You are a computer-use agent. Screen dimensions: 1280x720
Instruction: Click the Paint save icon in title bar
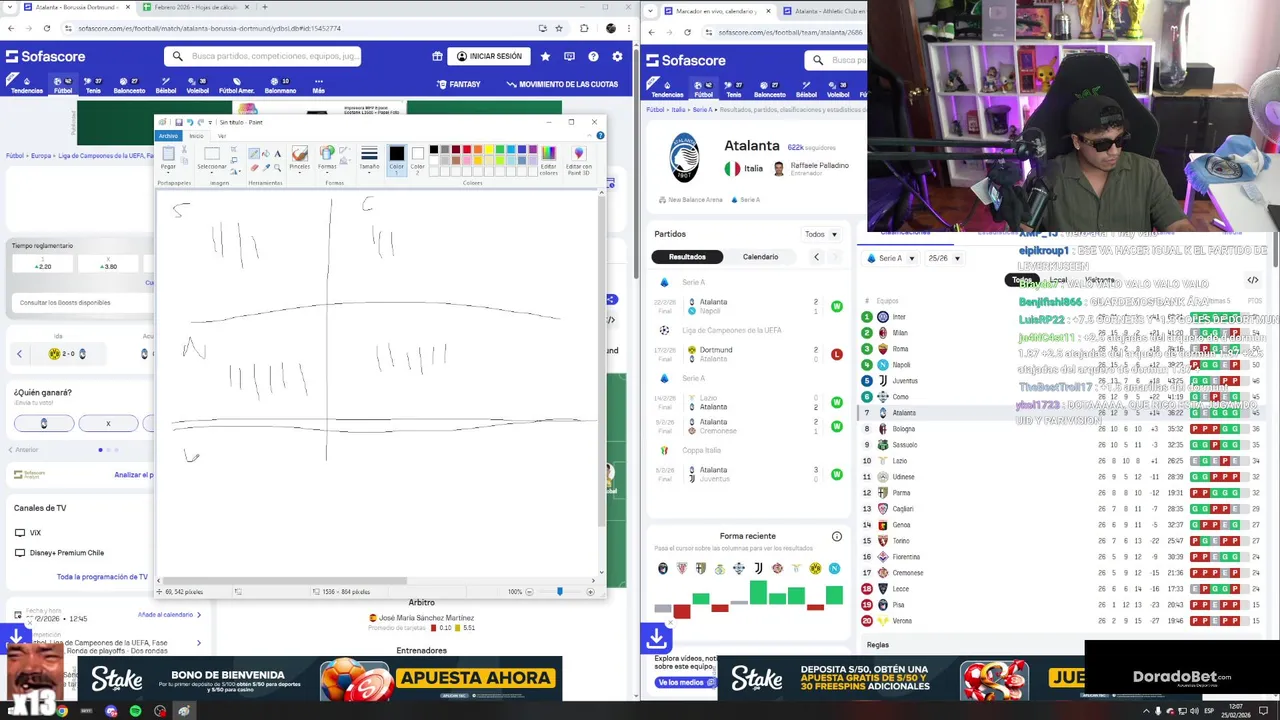(179, 122)
